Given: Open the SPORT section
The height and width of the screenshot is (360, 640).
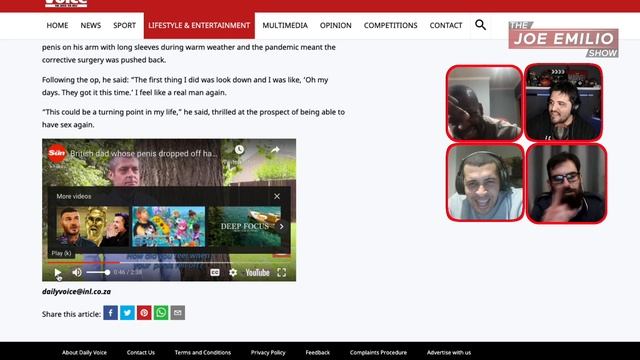Looking at the screenshot, I should tap(124, 25).
